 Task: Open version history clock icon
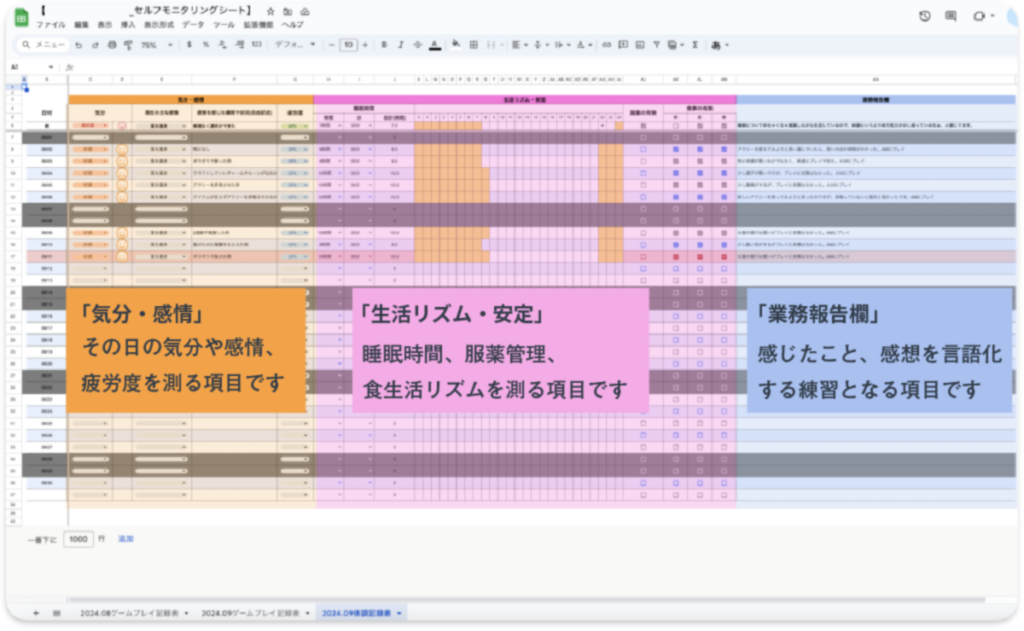(924, 16)
